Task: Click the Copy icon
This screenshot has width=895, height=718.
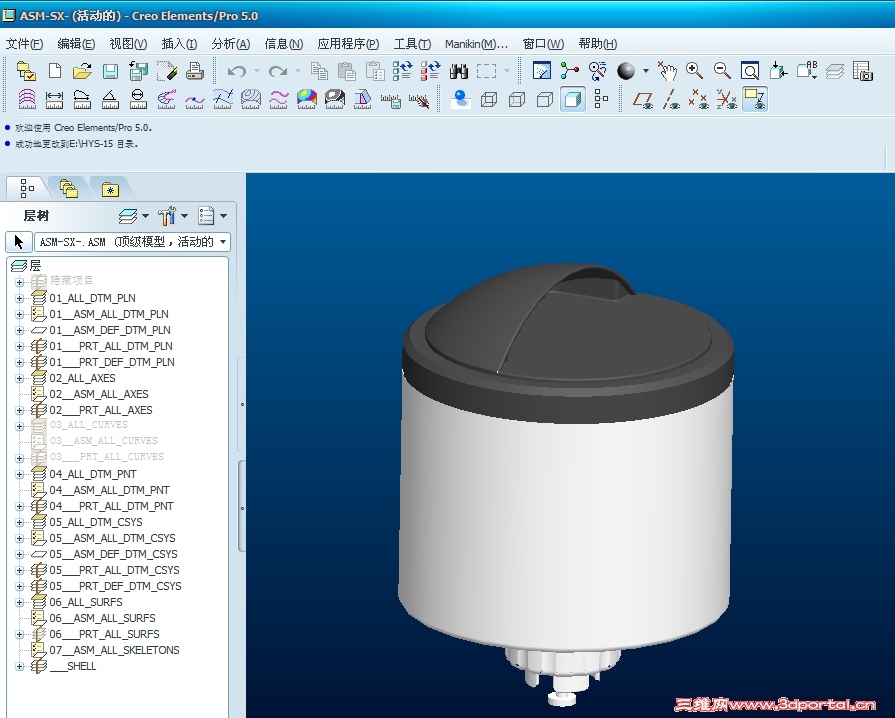Action: pyautogui.click(x=319, y=71)
